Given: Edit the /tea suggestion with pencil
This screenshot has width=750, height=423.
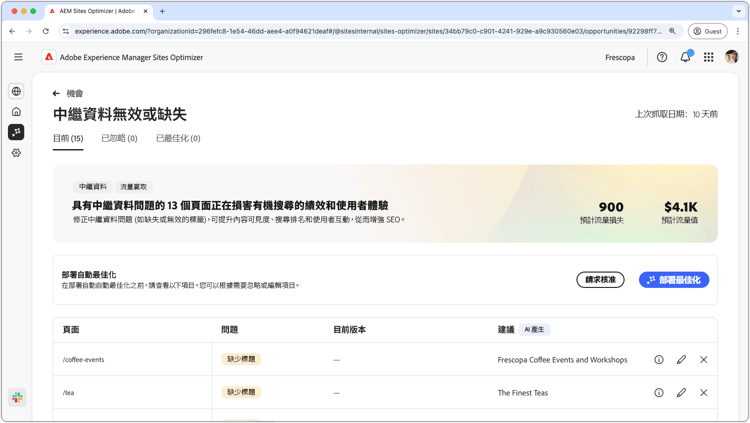Looking at the screenshot, I should (x=682, y=392).
